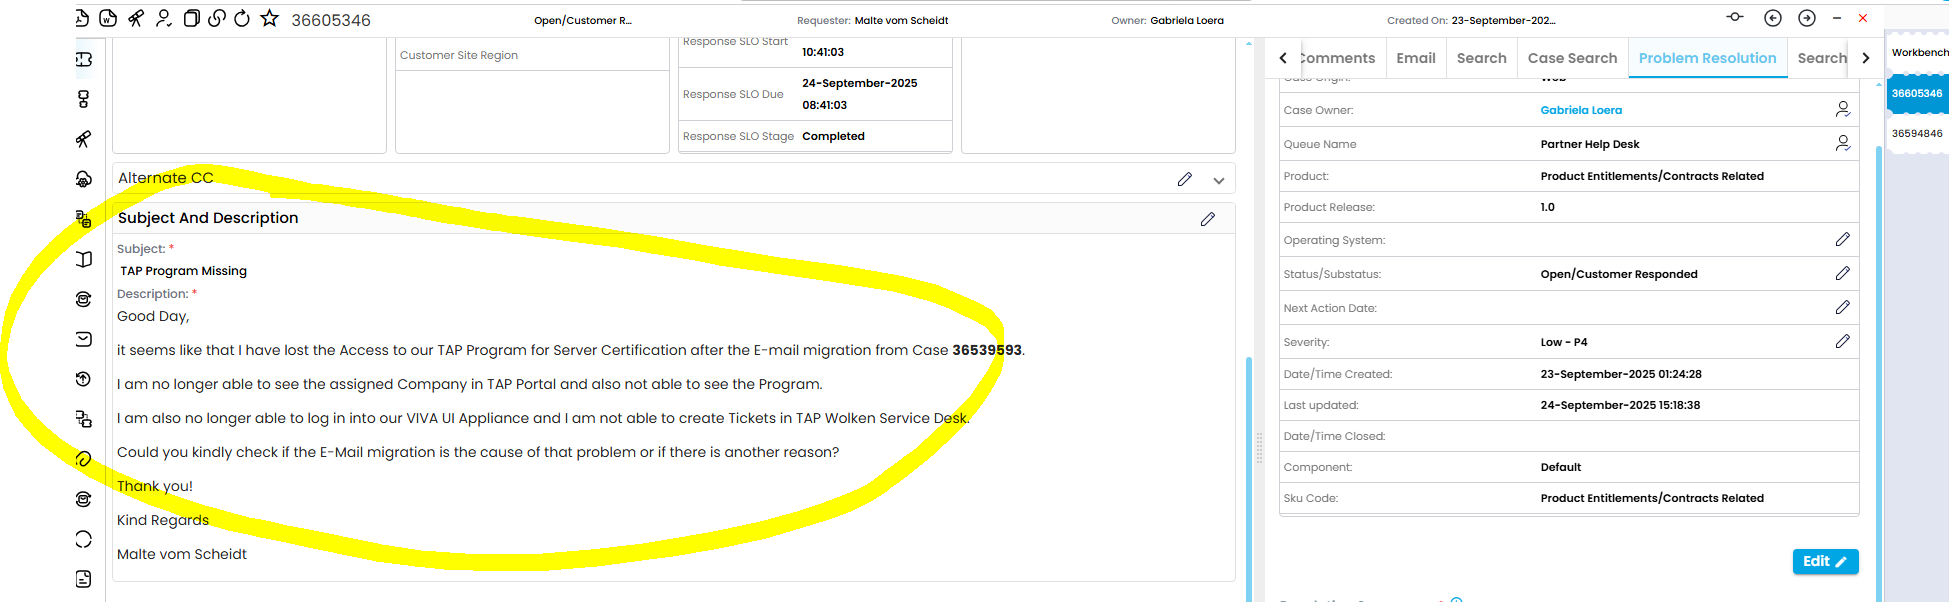
Task: Open the Gabriela Loera case owner link
Action: 1581,110
